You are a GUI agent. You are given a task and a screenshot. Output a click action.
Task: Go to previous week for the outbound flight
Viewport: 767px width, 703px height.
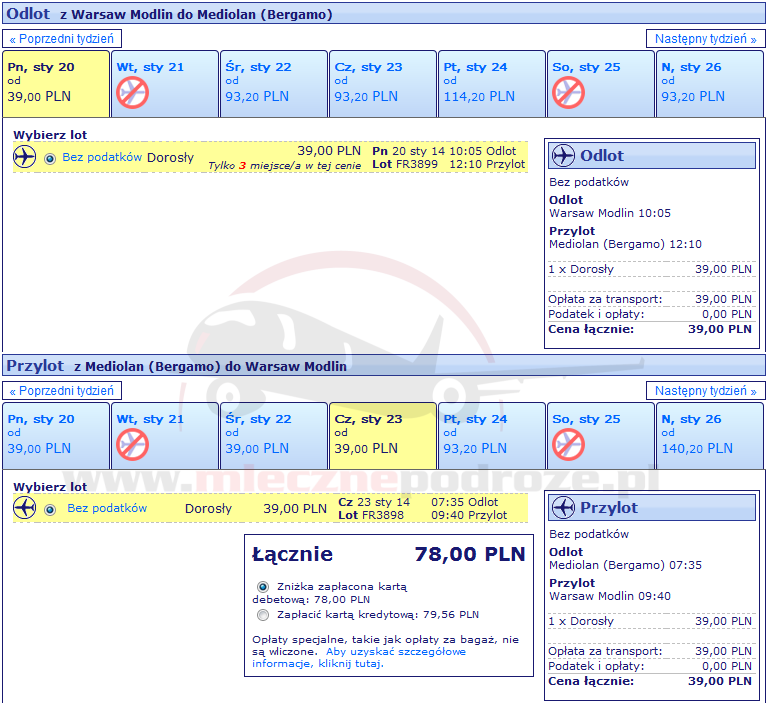63,39
